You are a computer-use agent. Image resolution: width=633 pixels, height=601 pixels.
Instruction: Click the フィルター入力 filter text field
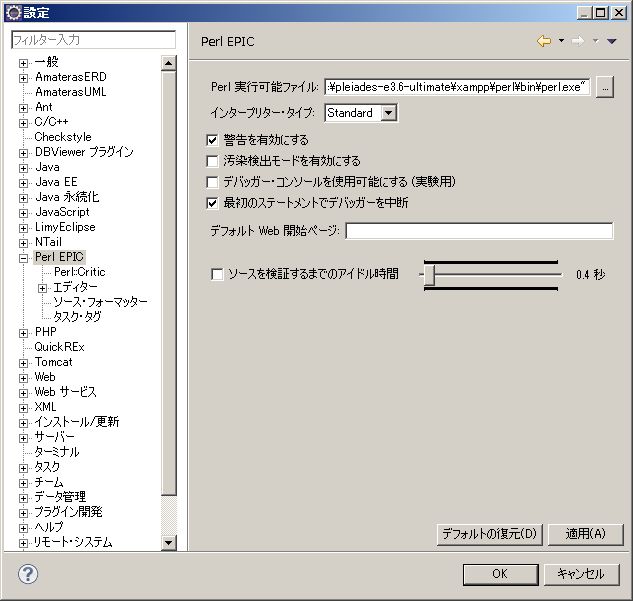click(x=93, y=40)
